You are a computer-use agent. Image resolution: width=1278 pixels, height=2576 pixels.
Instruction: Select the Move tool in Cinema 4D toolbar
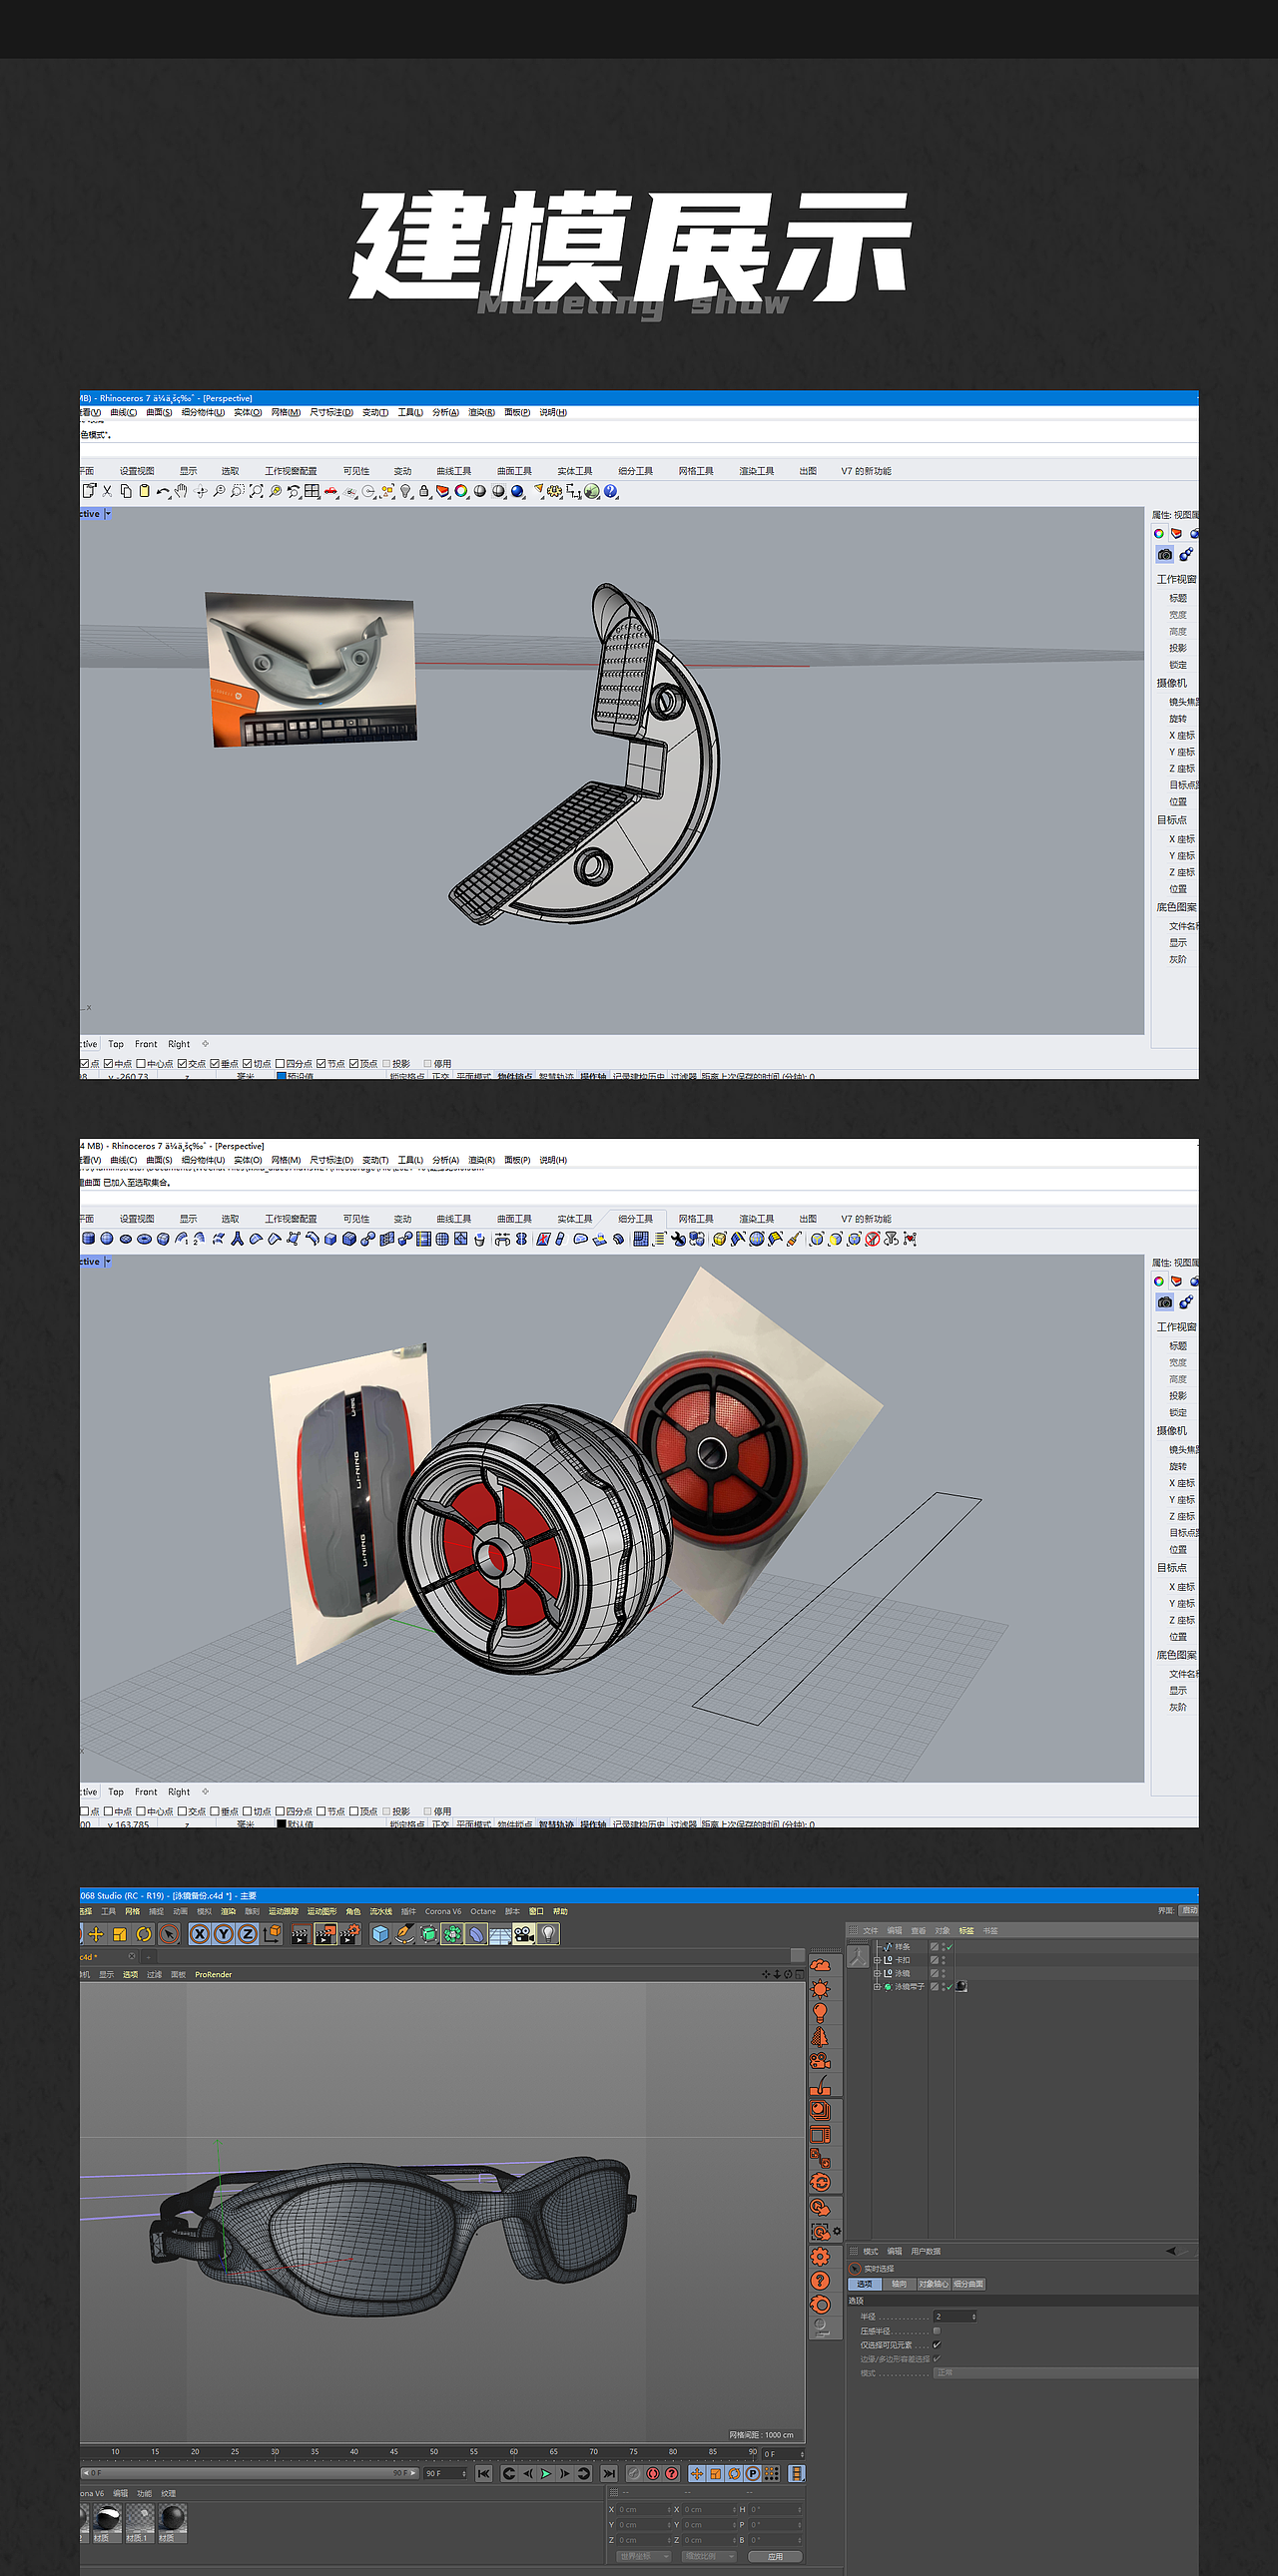tap(96, 1934)
